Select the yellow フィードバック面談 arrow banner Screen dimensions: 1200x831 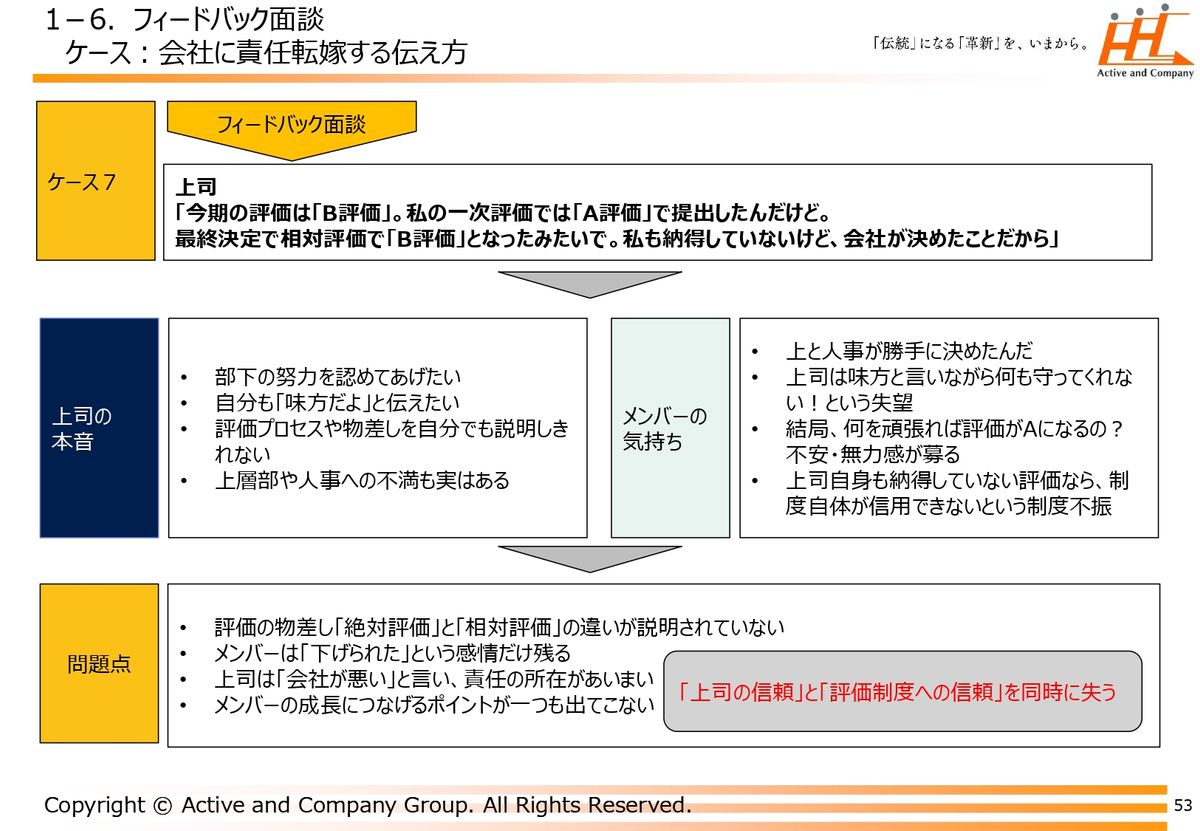[x=291, y=127]
